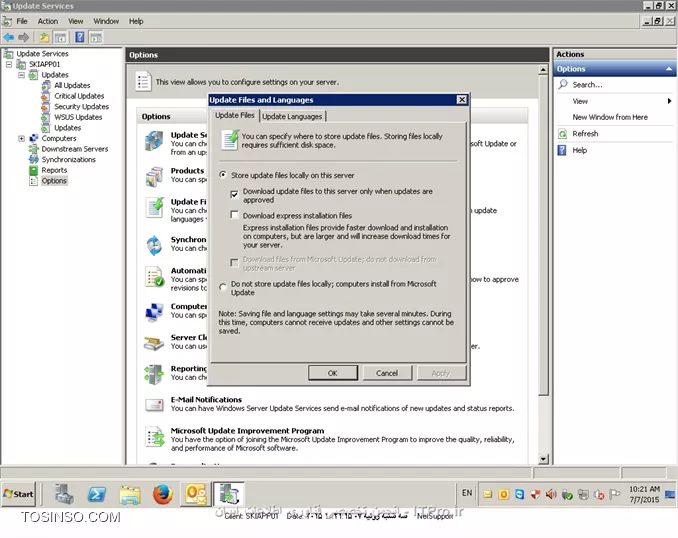
Task: Click OK in Update Files and Languages dialog
Action: tap(333, 373)
